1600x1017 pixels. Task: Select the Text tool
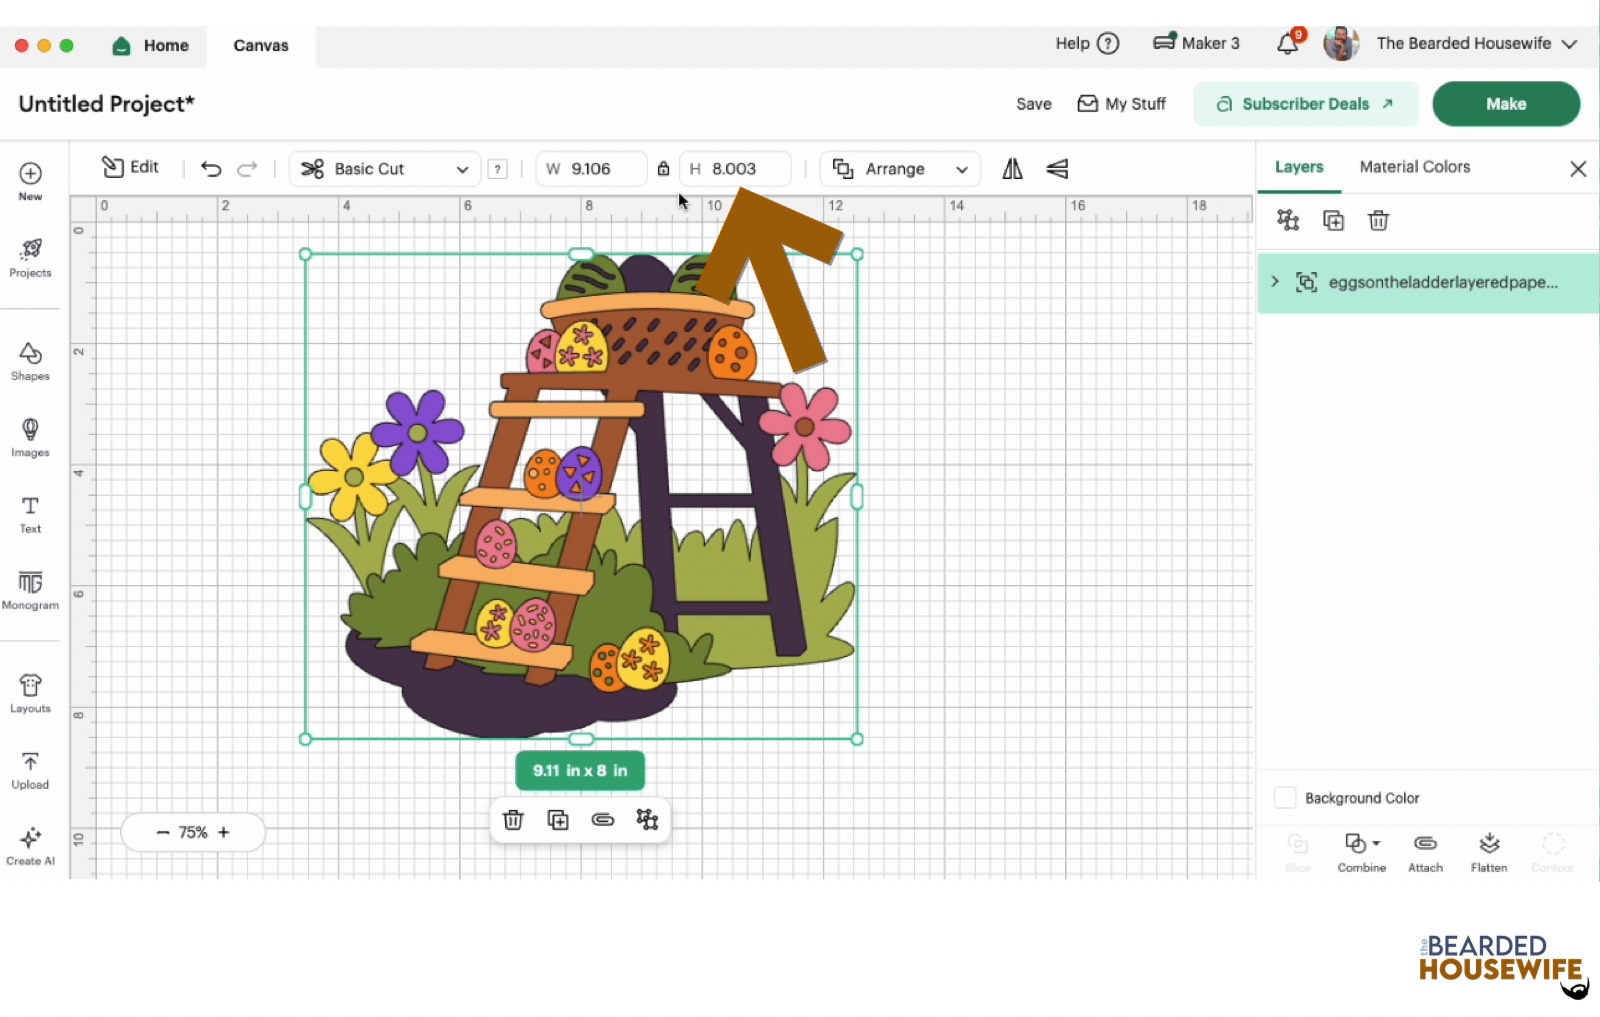pos(30,514)
